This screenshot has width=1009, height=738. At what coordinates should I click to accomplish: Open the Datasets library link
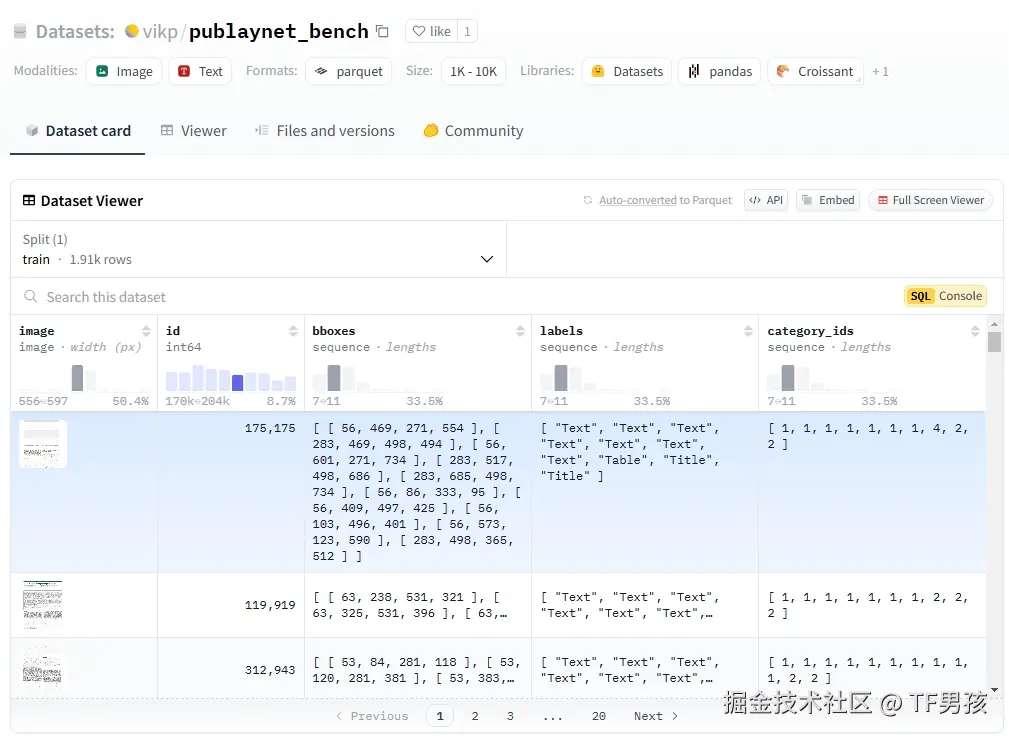[626, 71]
